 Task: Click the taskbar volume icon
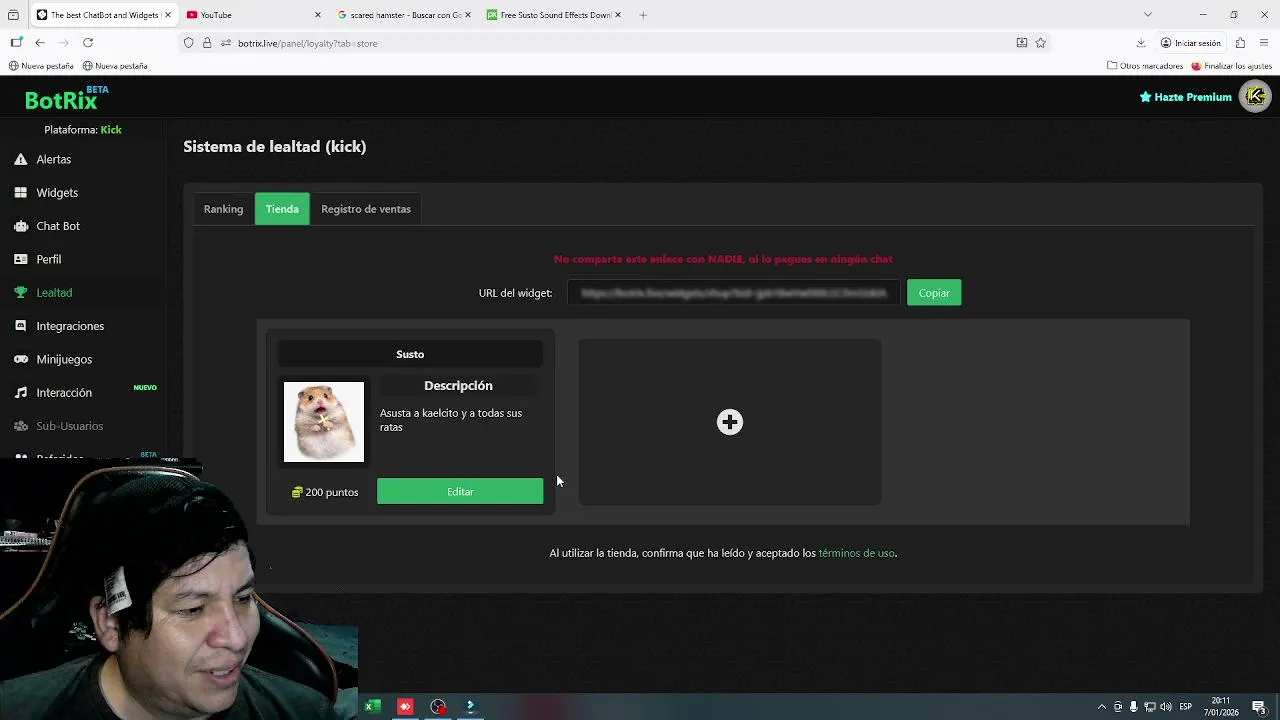click(x=1166, y=707)
